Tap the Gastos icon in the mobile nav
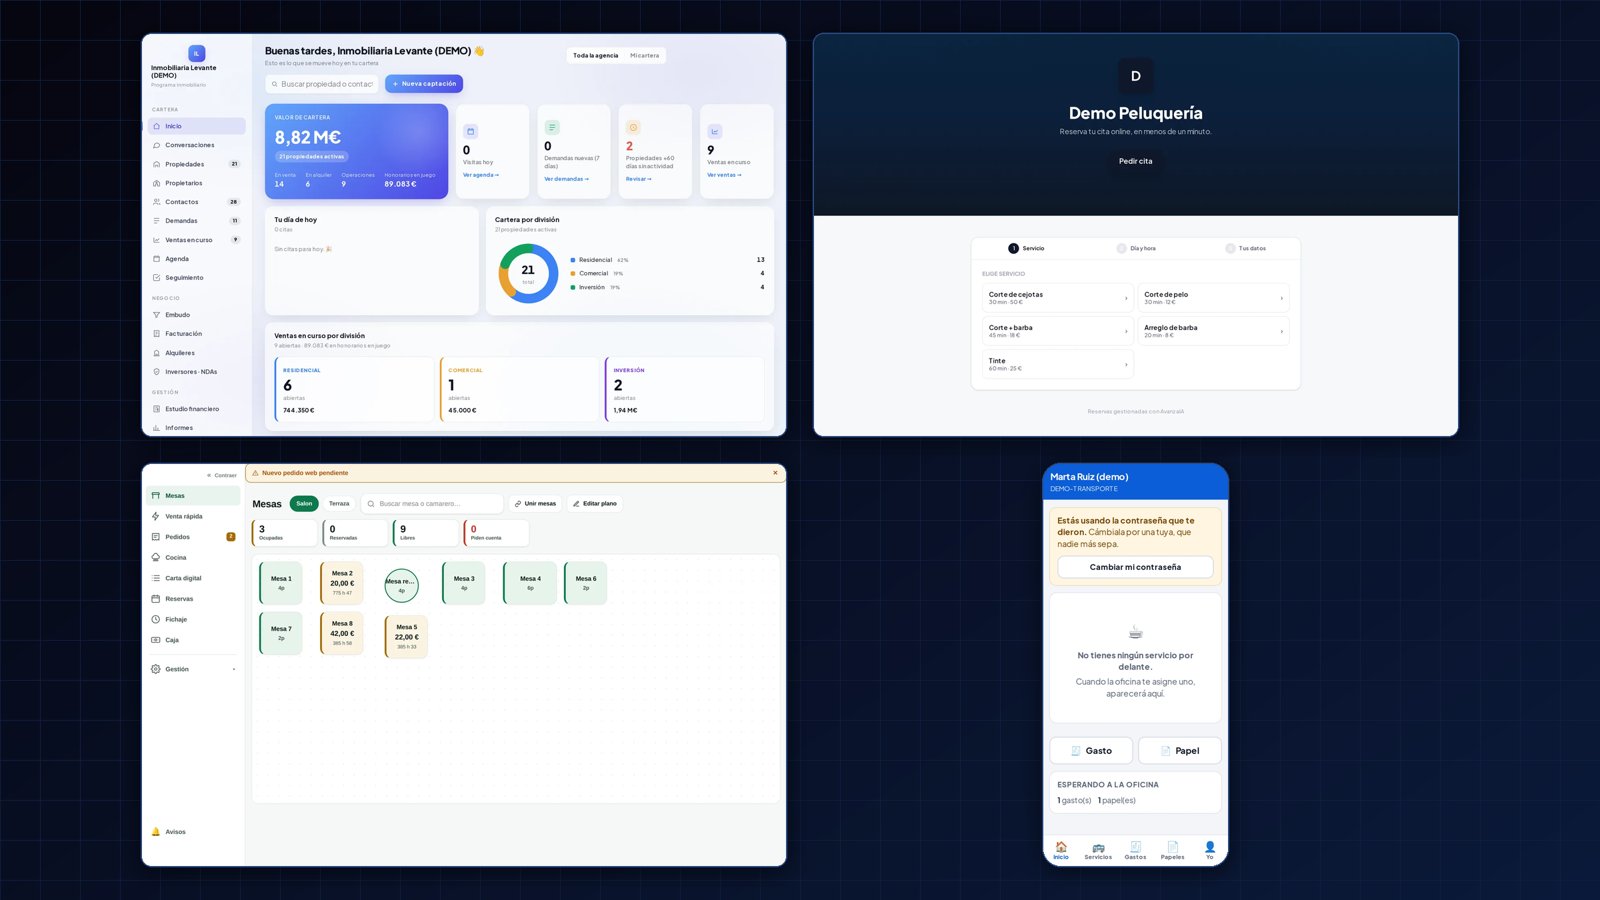Screen dimensions: 1600x900 pos(1135,851)
